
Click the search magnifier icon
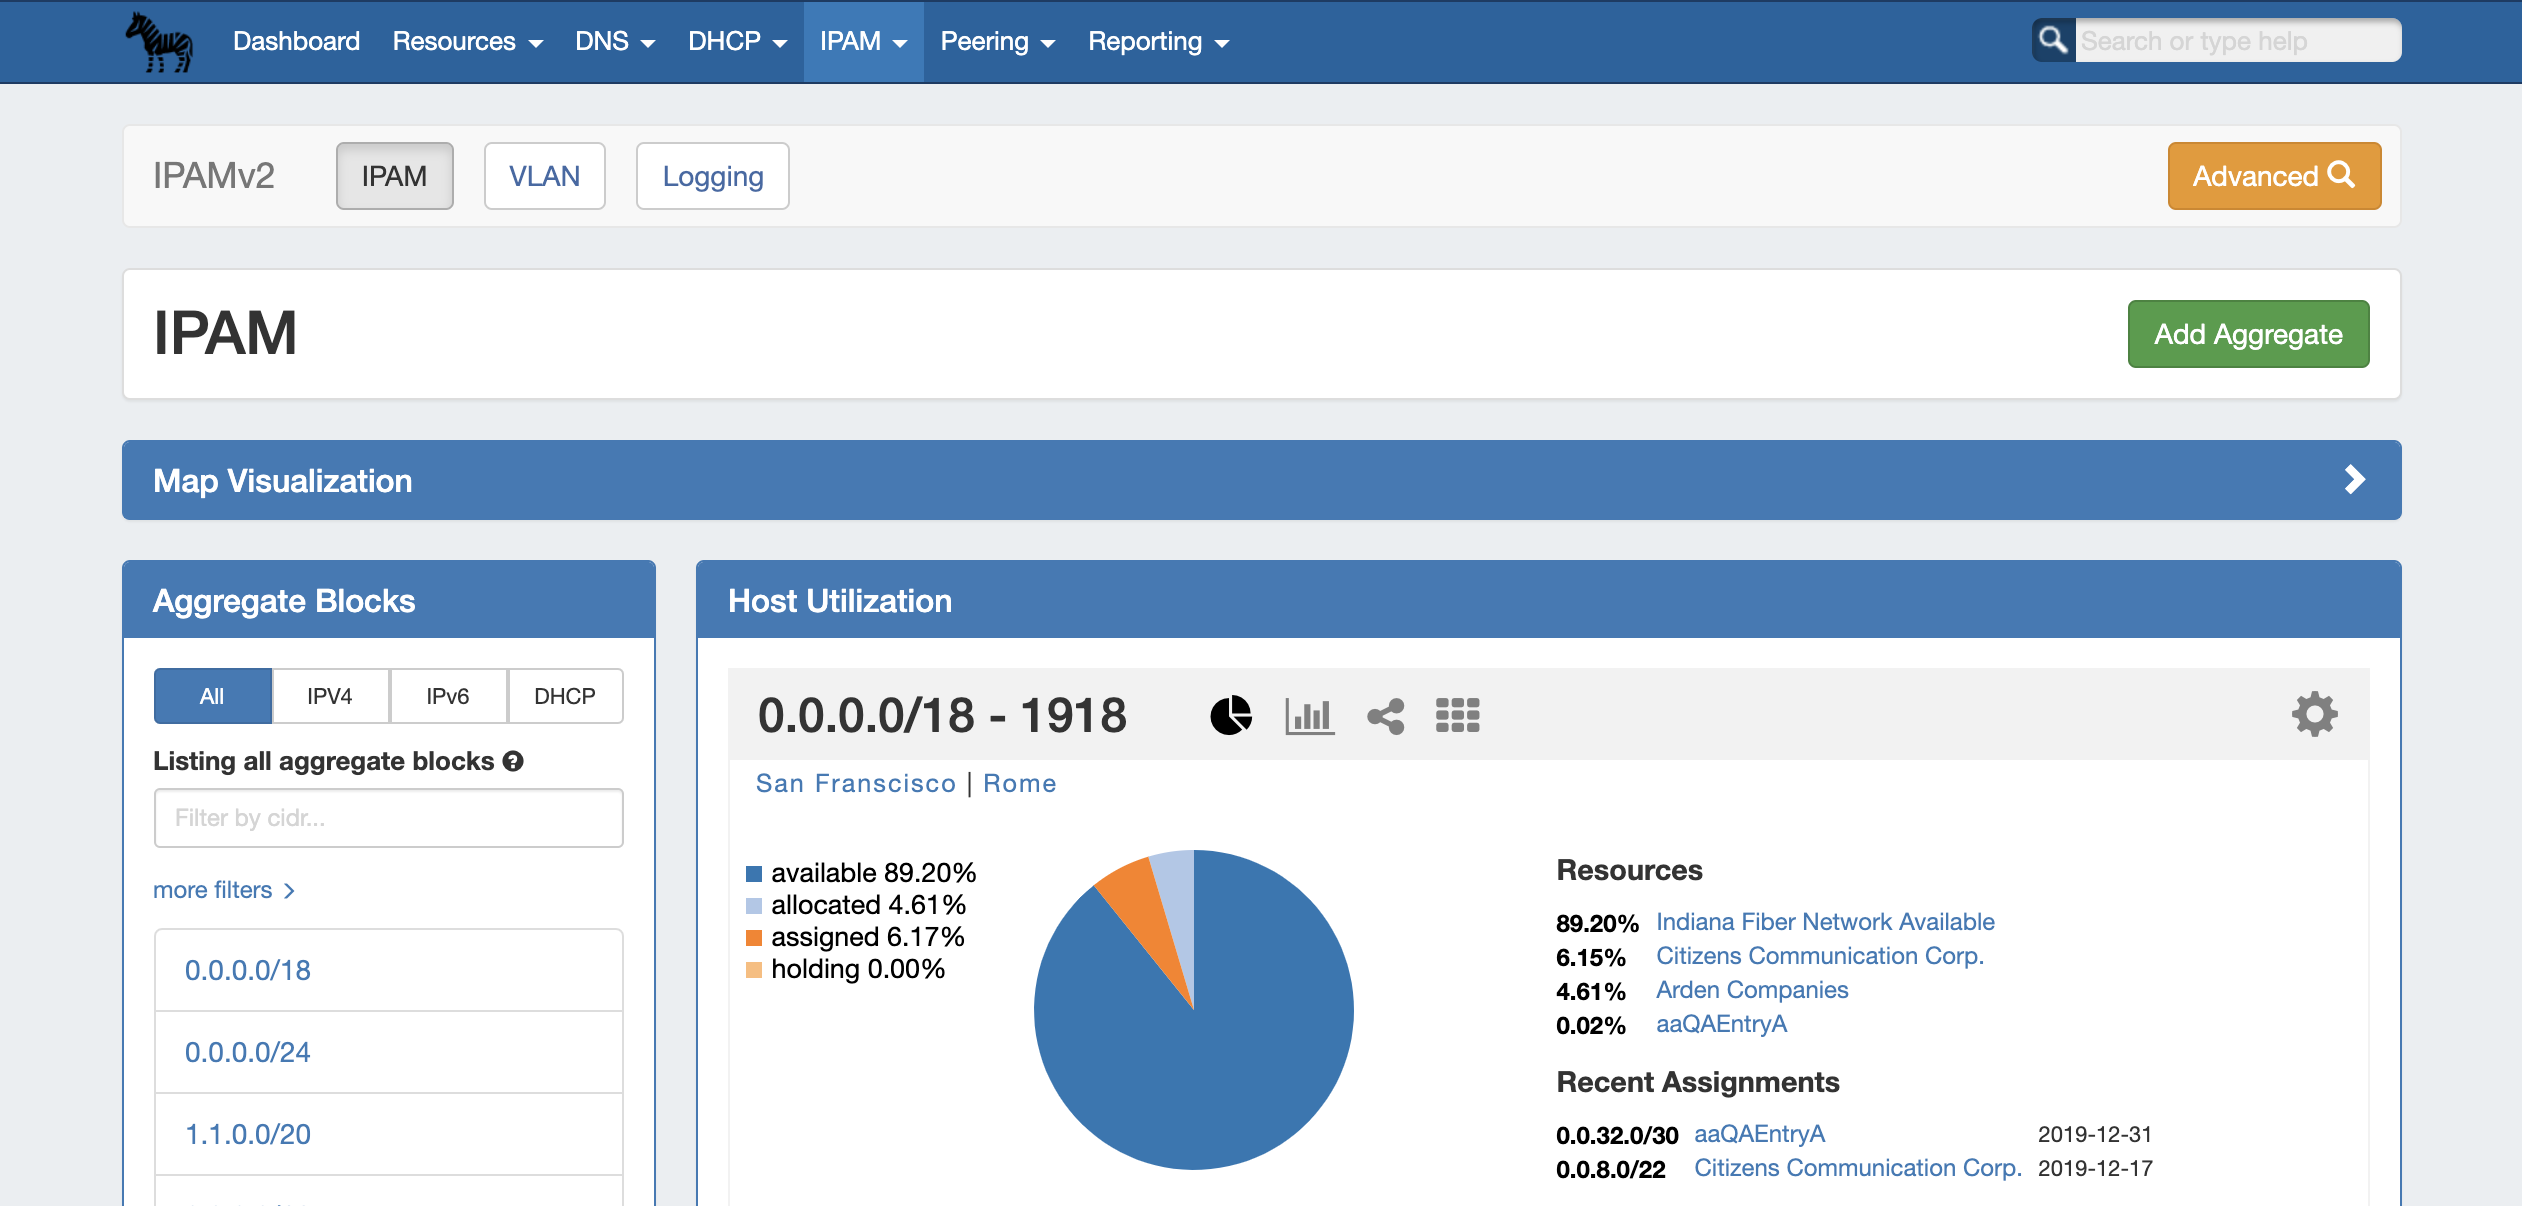coord(2053,41)
